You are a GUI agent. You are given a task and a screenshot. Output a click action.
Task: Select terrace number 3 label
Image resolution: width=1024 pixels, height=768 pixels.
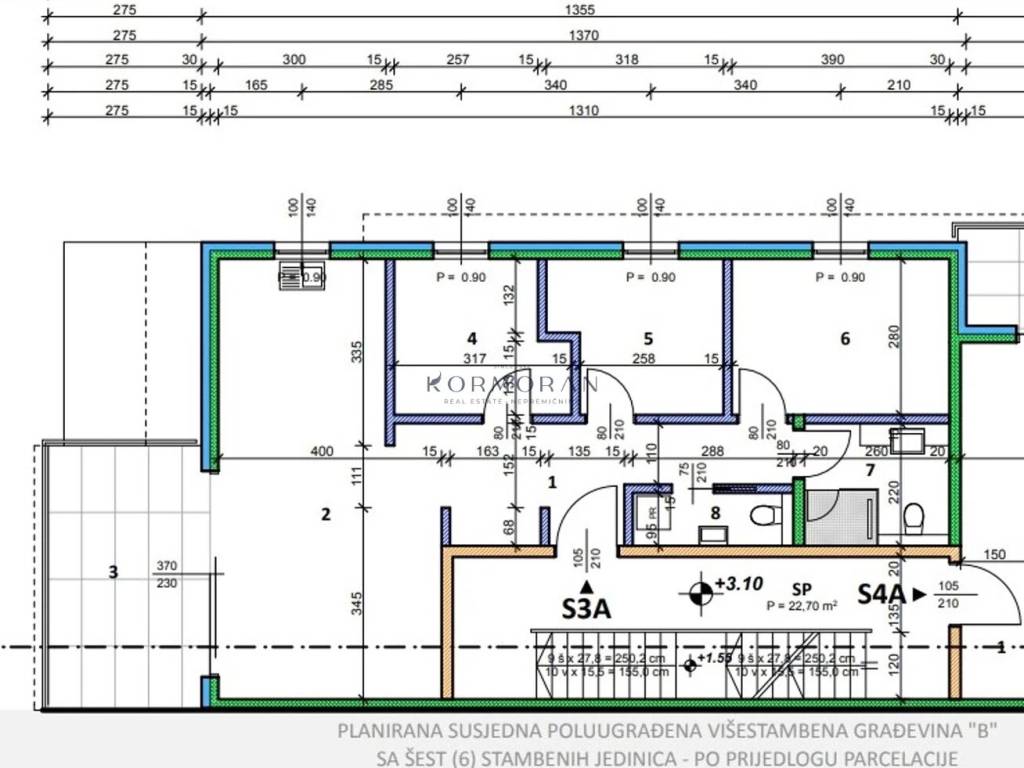(113, 572)
